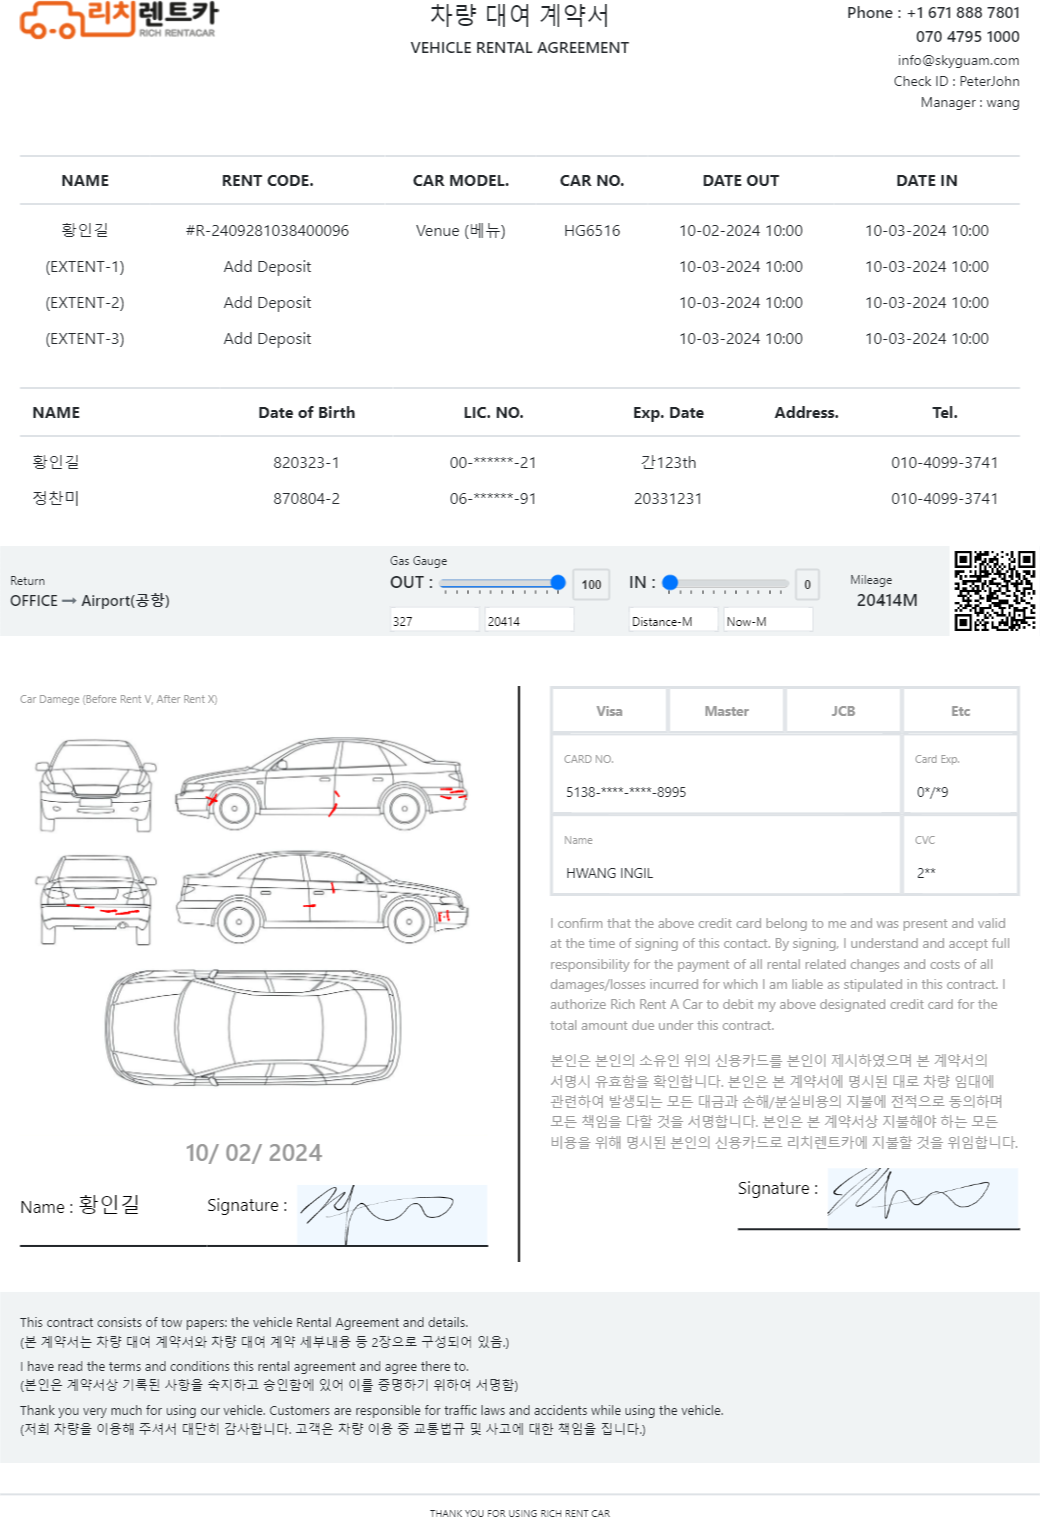This screenshot has width=1040, height=1520.
Task: Click the Card Exp. field
Action: click(x=960, y=774)
